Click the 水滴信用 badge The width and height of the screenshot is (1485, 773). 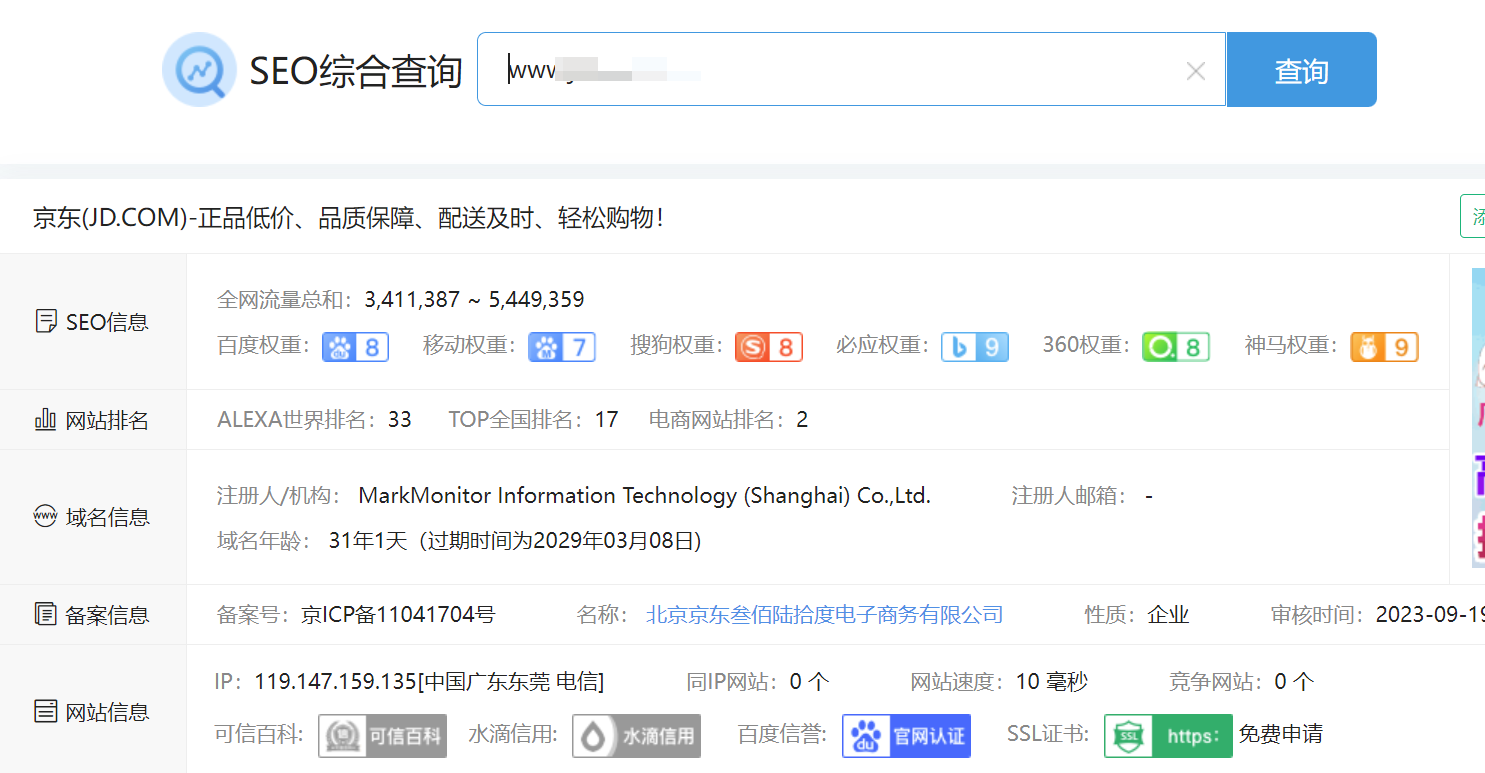tap(637, 736)
